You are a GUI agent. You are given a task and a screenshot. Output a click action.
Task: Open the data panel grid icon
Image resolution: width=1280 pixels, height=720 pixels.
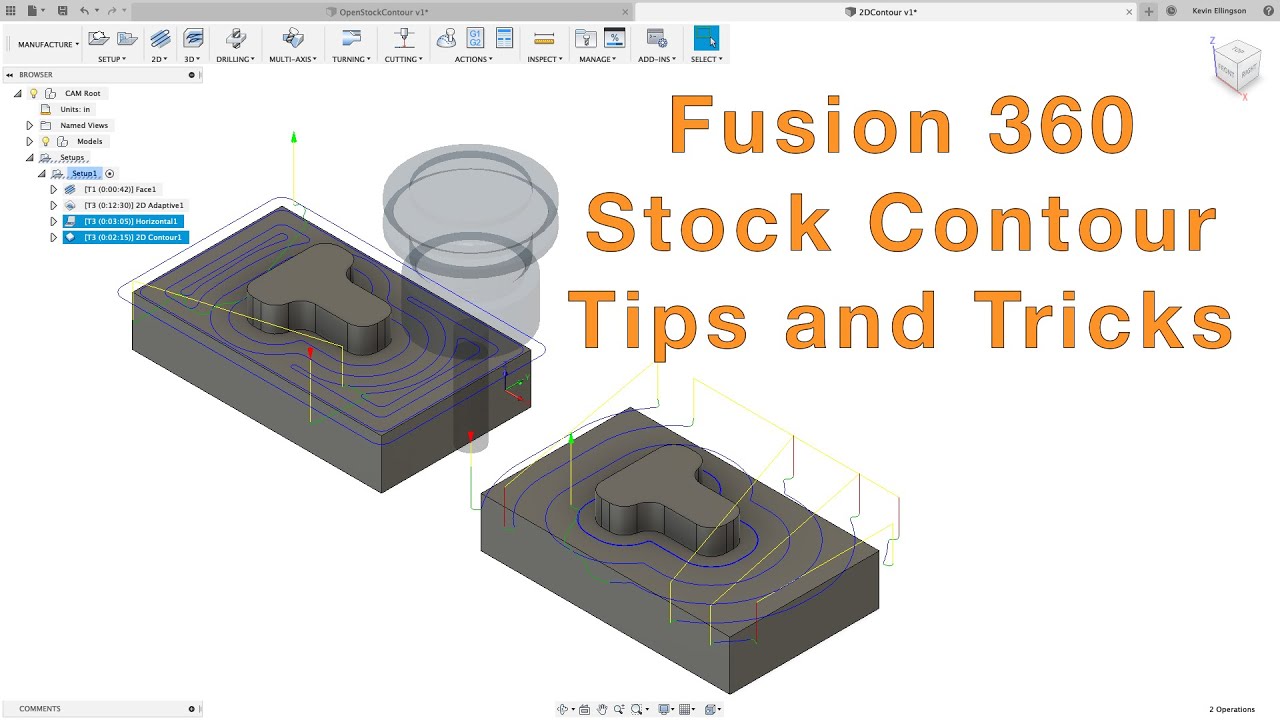(x=11, y=11)
